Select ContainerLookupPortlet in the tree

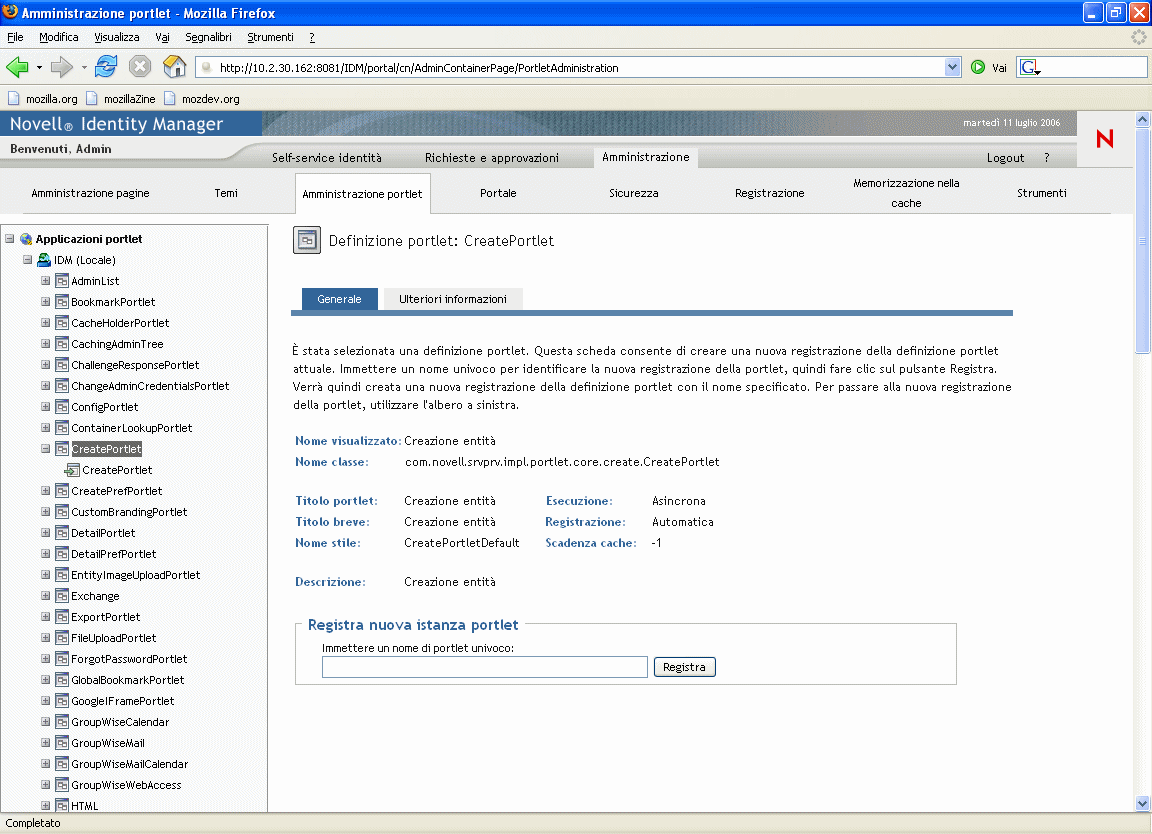pos(132,428)
